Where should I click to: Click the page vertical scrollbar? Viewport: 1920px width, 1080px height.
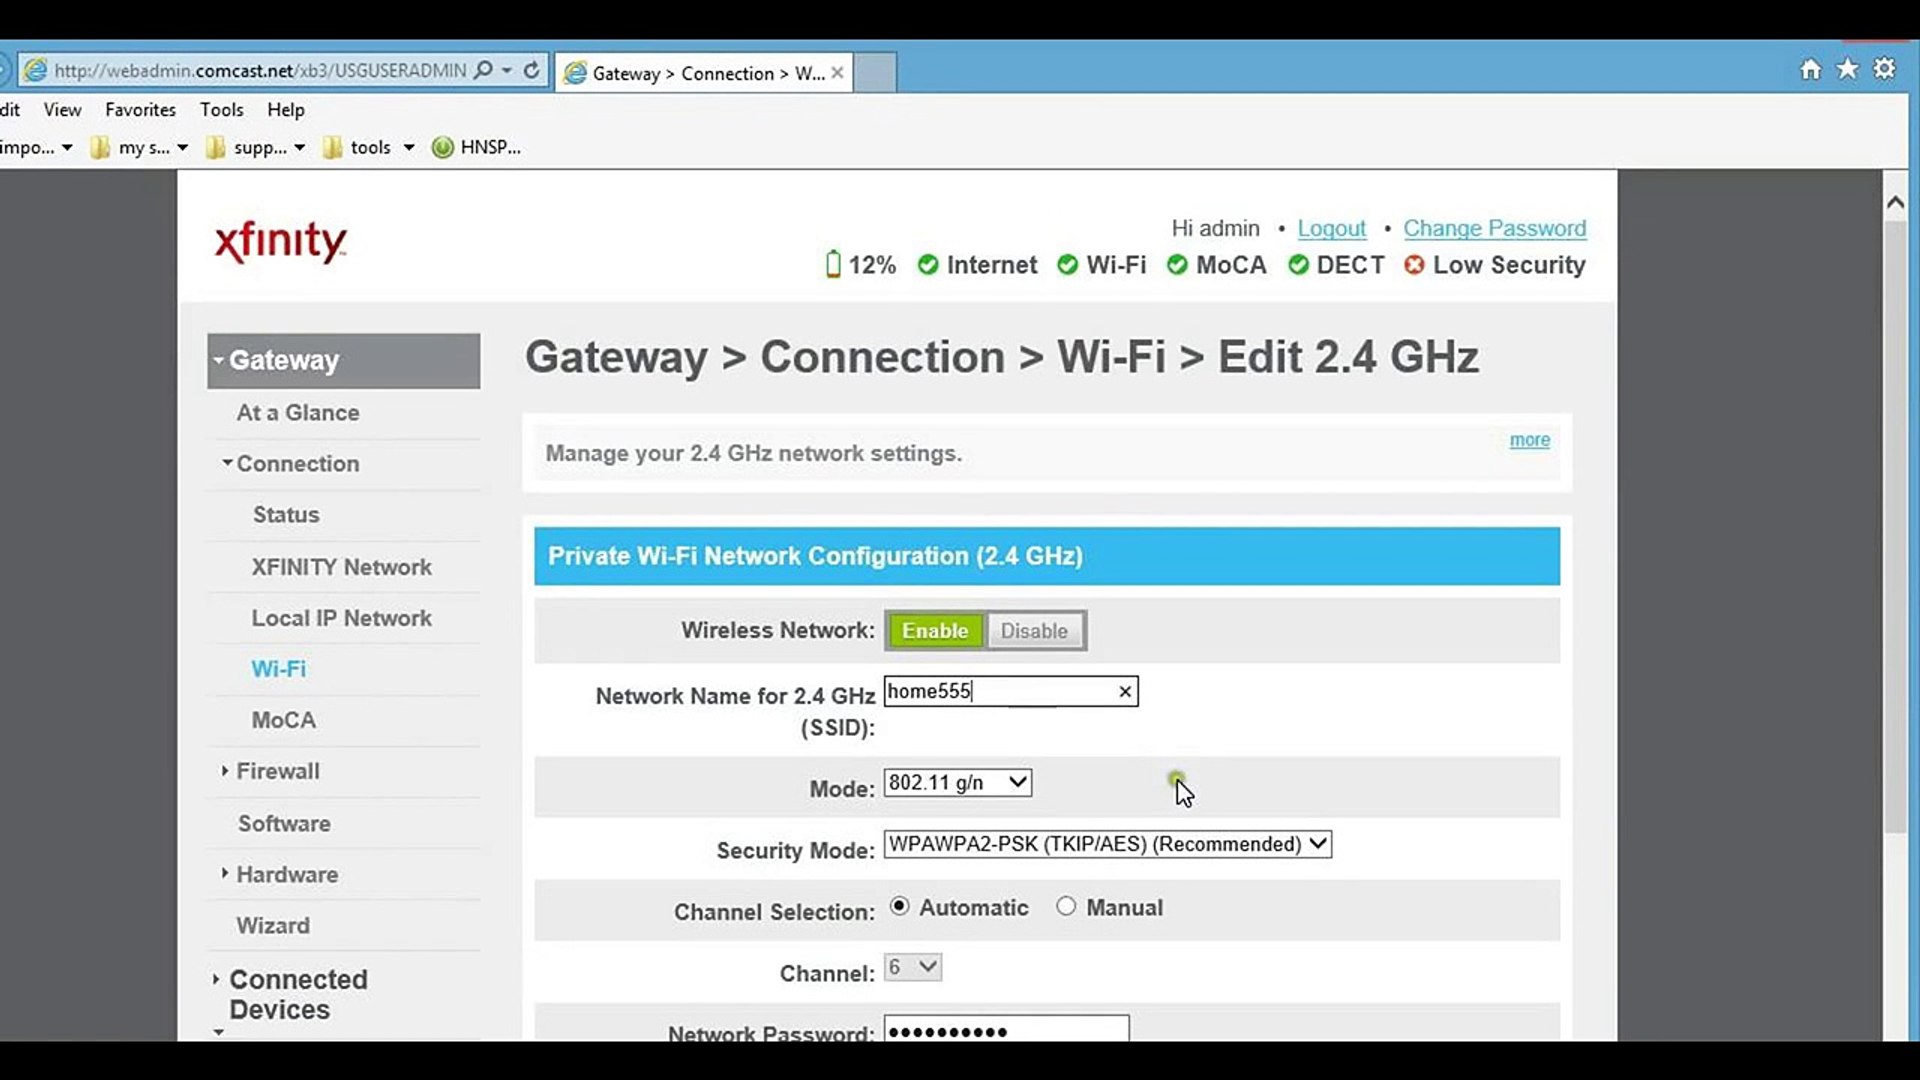(1895, 525)
